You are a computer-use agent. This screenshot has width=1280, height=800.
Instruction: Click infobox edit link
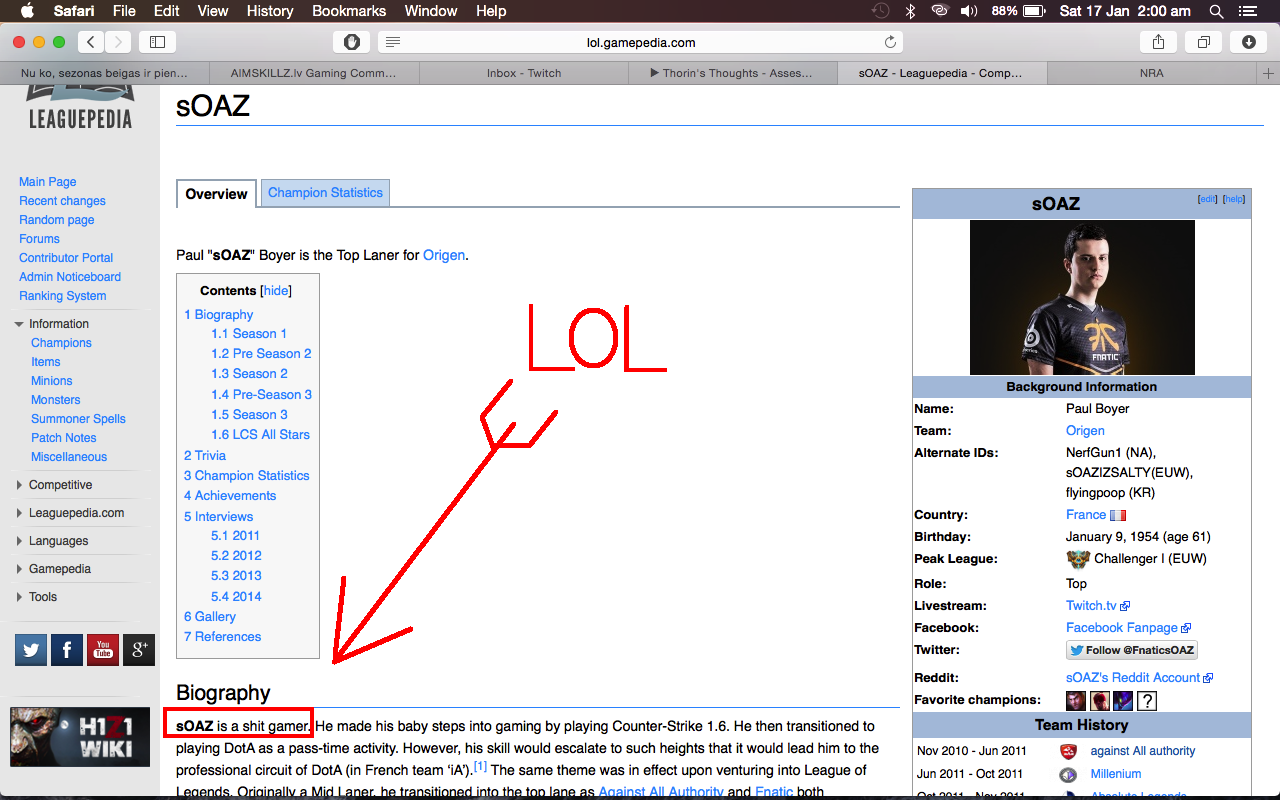(x=1208, y=199)
